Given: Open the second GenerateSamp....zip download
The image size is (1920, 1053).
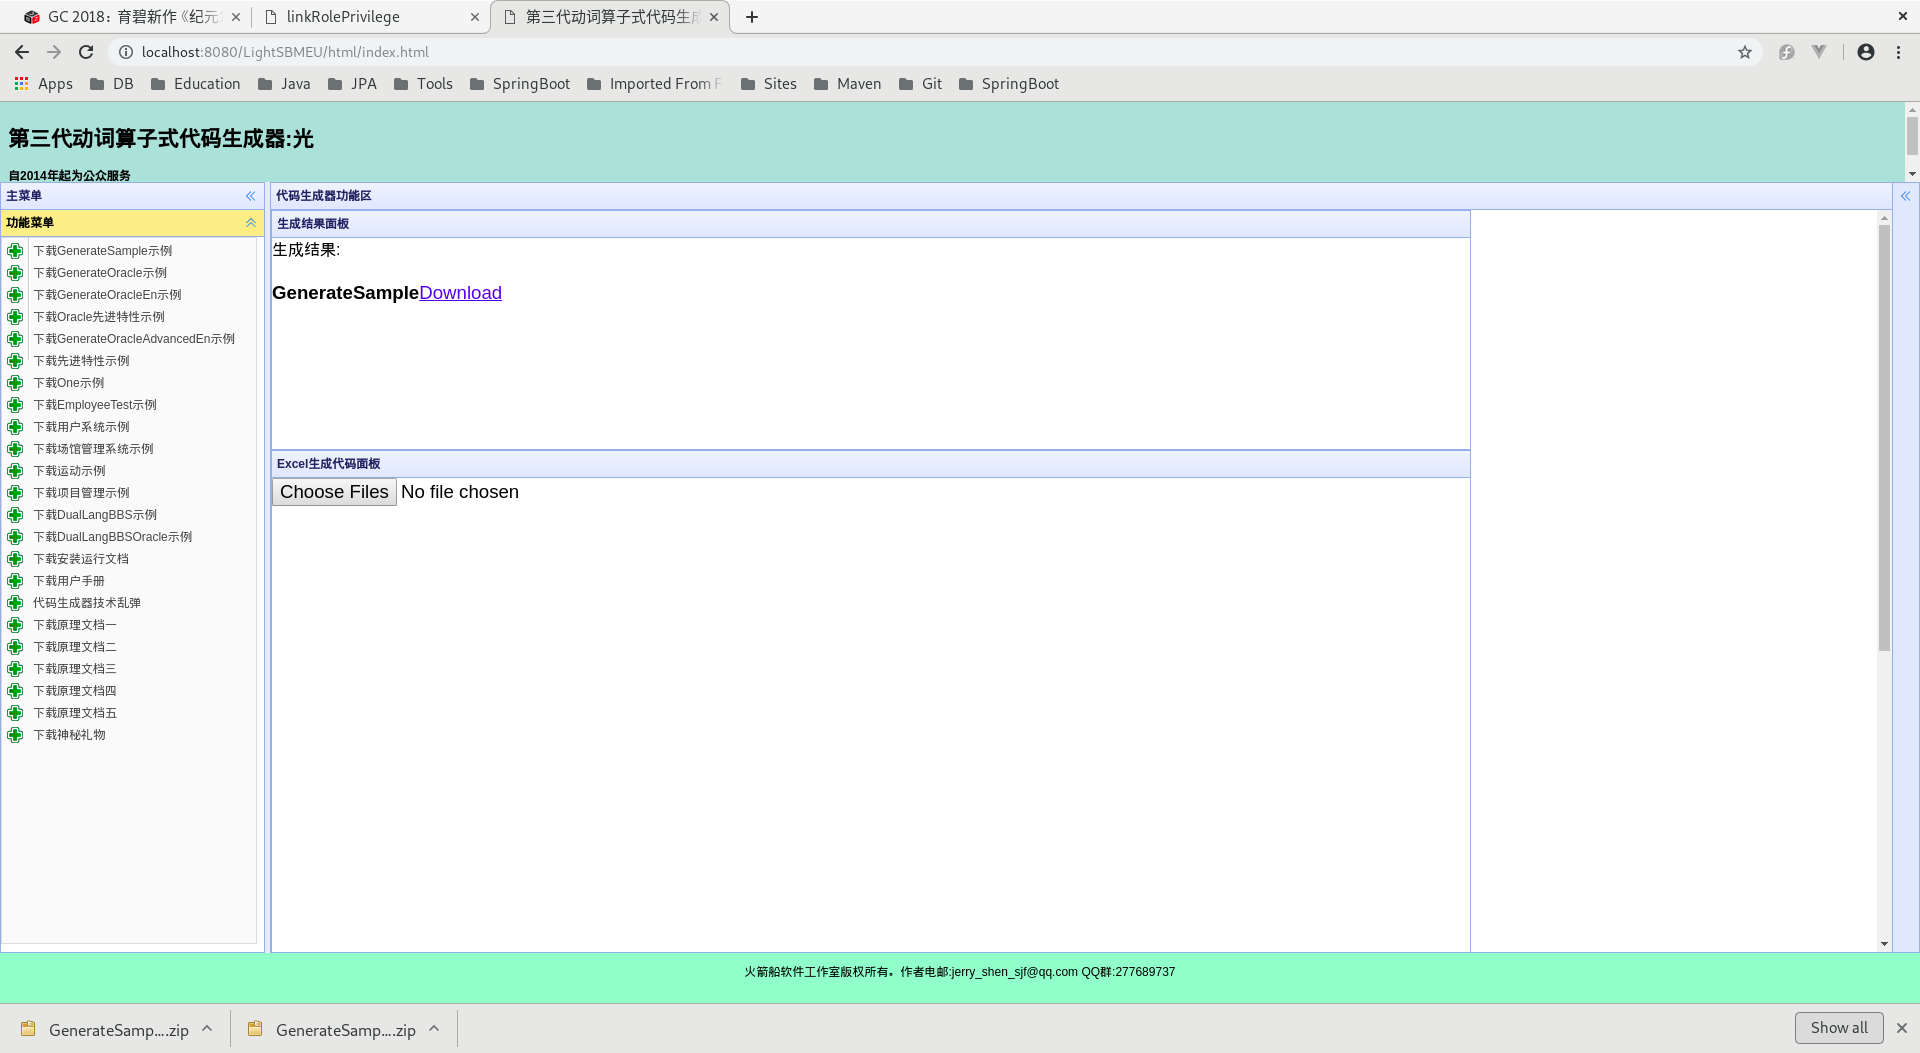Looking at the screenshot, I should 332,1029.
